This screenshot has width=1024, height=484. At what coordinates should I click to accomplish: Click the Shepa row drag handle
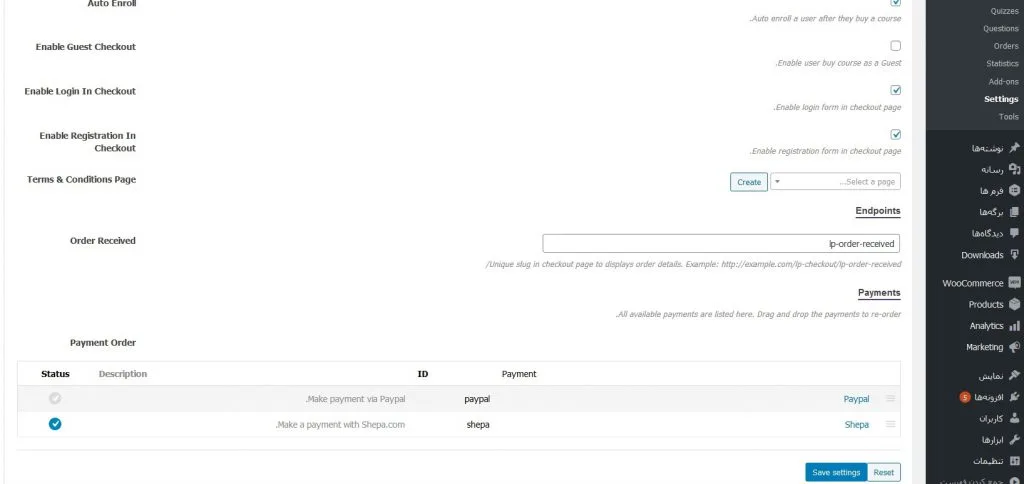pos(890,424)
